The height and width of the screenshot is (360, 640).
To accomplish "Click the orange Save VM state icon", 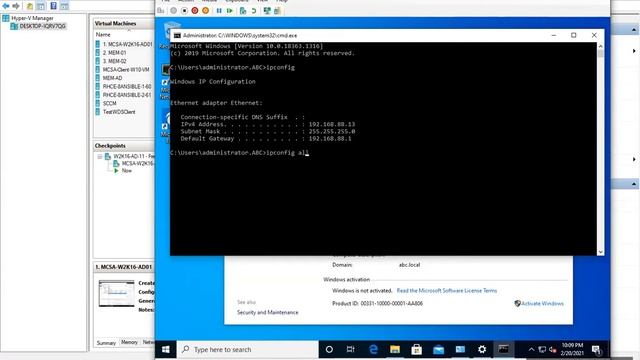I will click(205, 11).
